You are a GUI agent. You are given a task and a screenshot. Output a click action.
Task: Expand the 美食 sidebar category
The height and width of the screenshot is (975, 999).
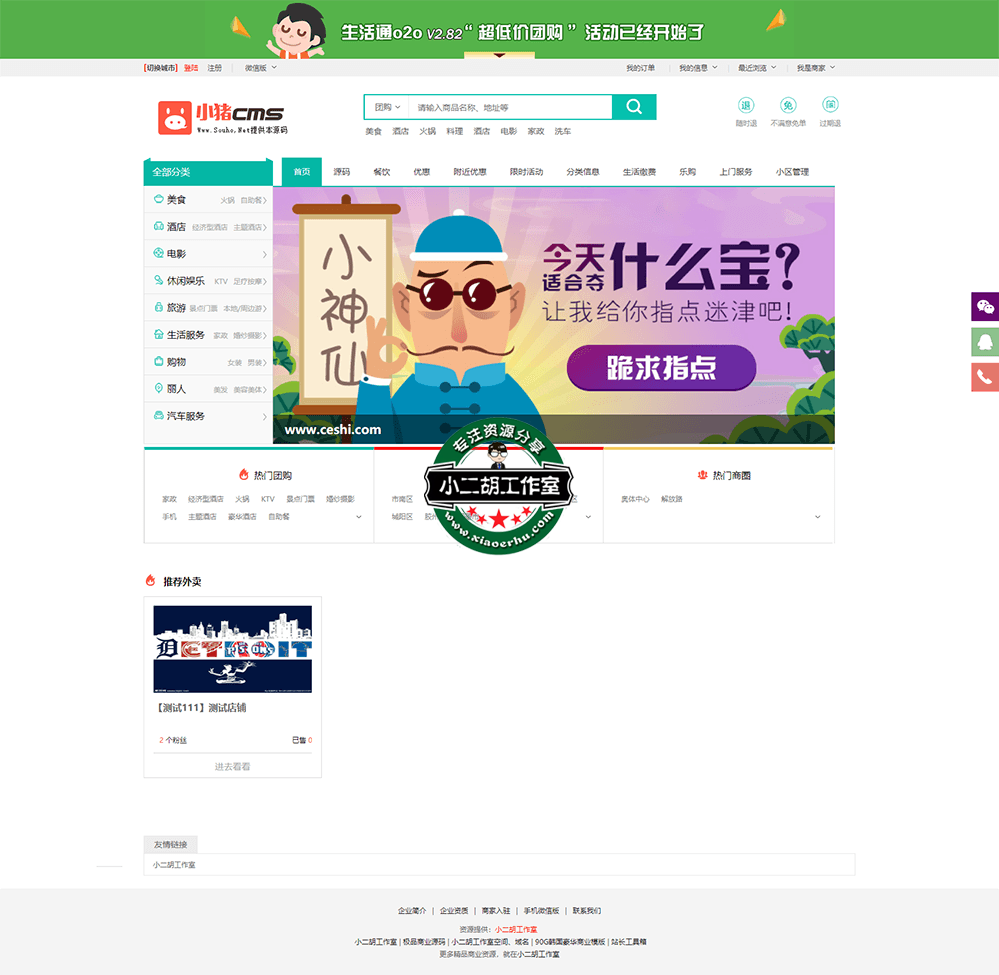tap(175, 199)
